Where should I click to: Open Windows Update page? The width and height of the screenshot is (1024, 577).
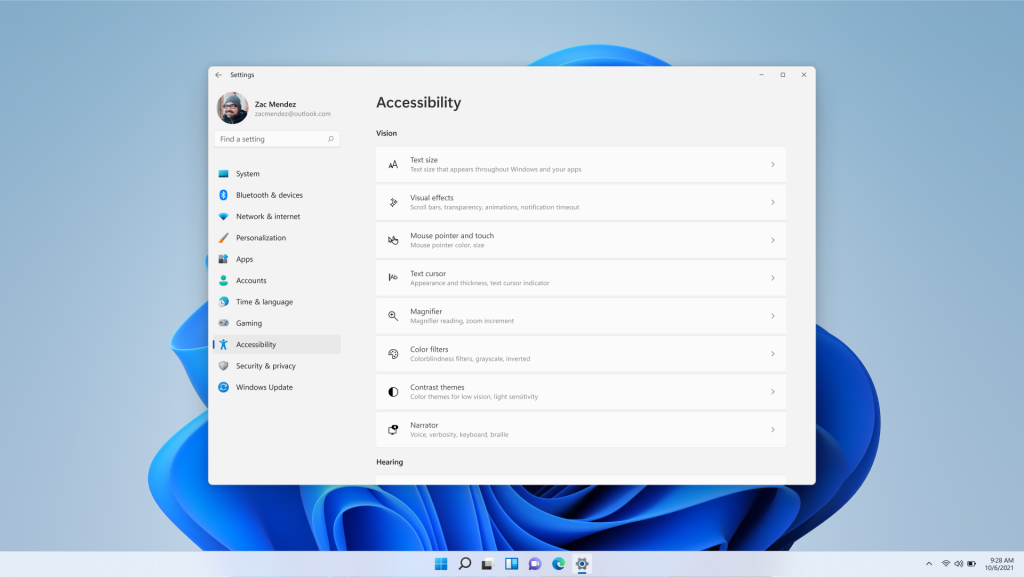277,387
